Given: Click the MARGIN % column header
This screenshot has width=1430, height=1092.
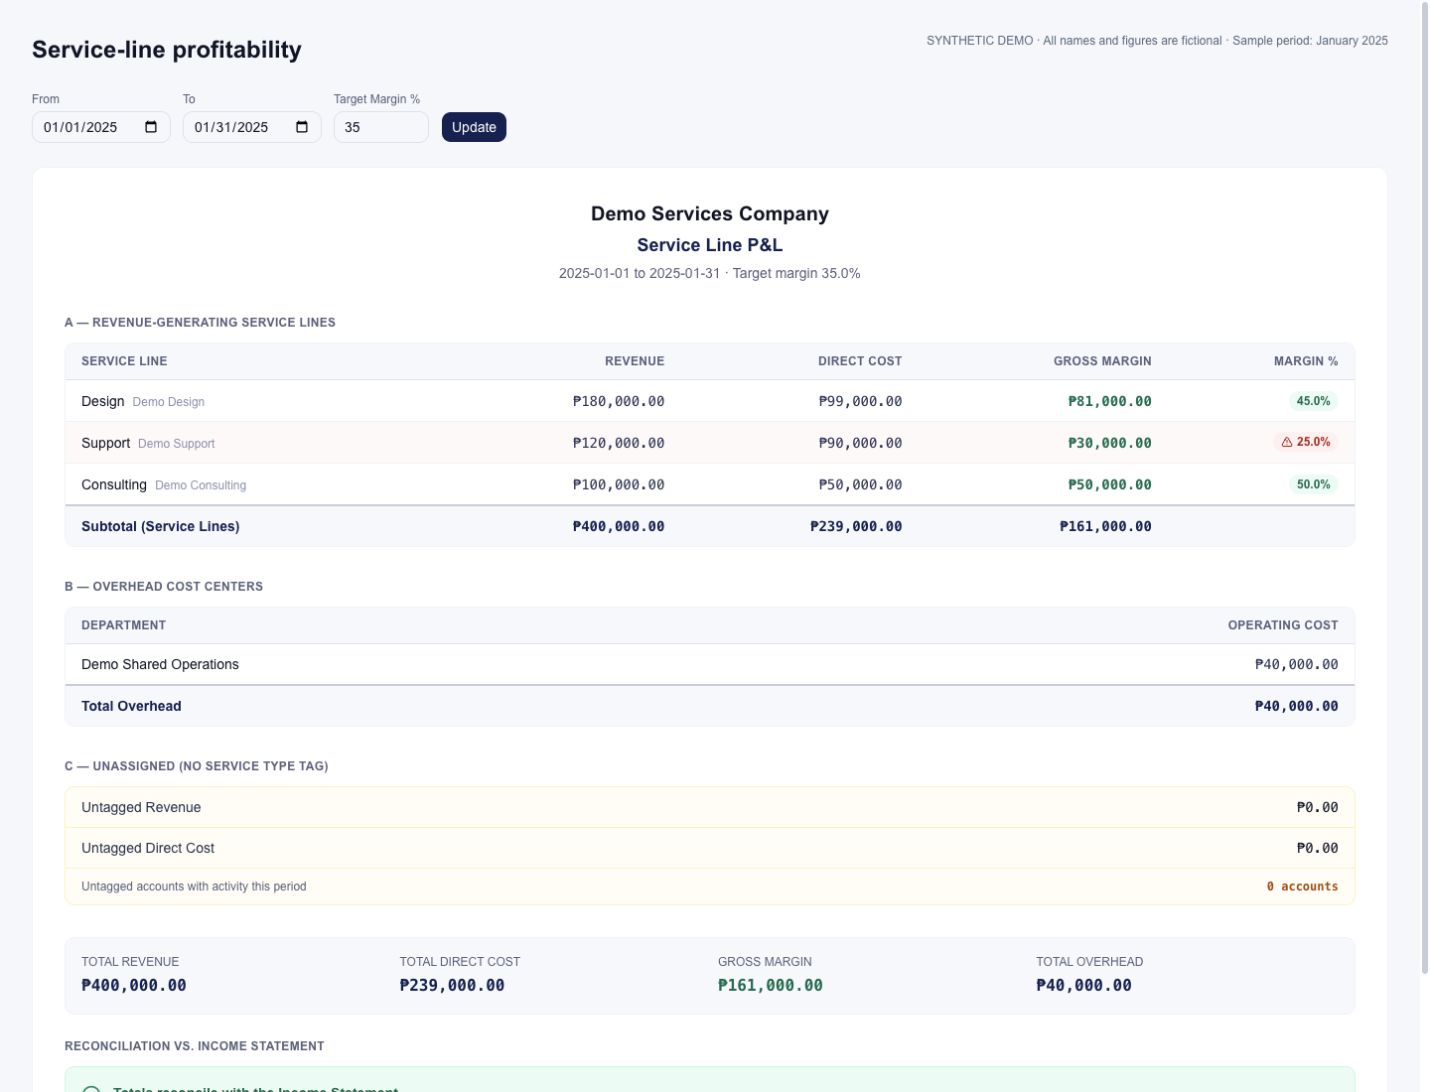Looking at the screenshot, I should tap(1306, 361).
